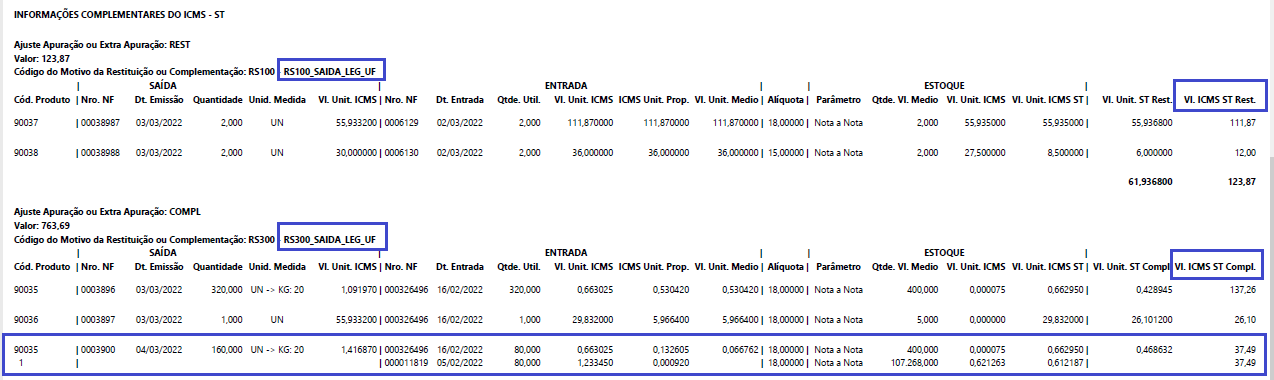The width and height of the screenshot is (1274, 380).
Task: Click product code 90038 row
Action: pyautogui.click(x=635, y=153)
